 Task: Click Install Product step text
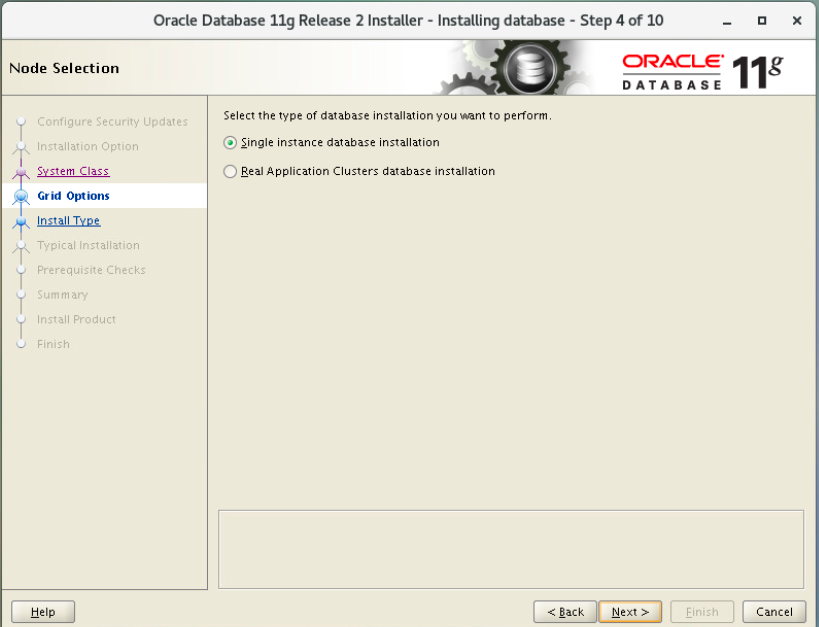tap(76, 319)
